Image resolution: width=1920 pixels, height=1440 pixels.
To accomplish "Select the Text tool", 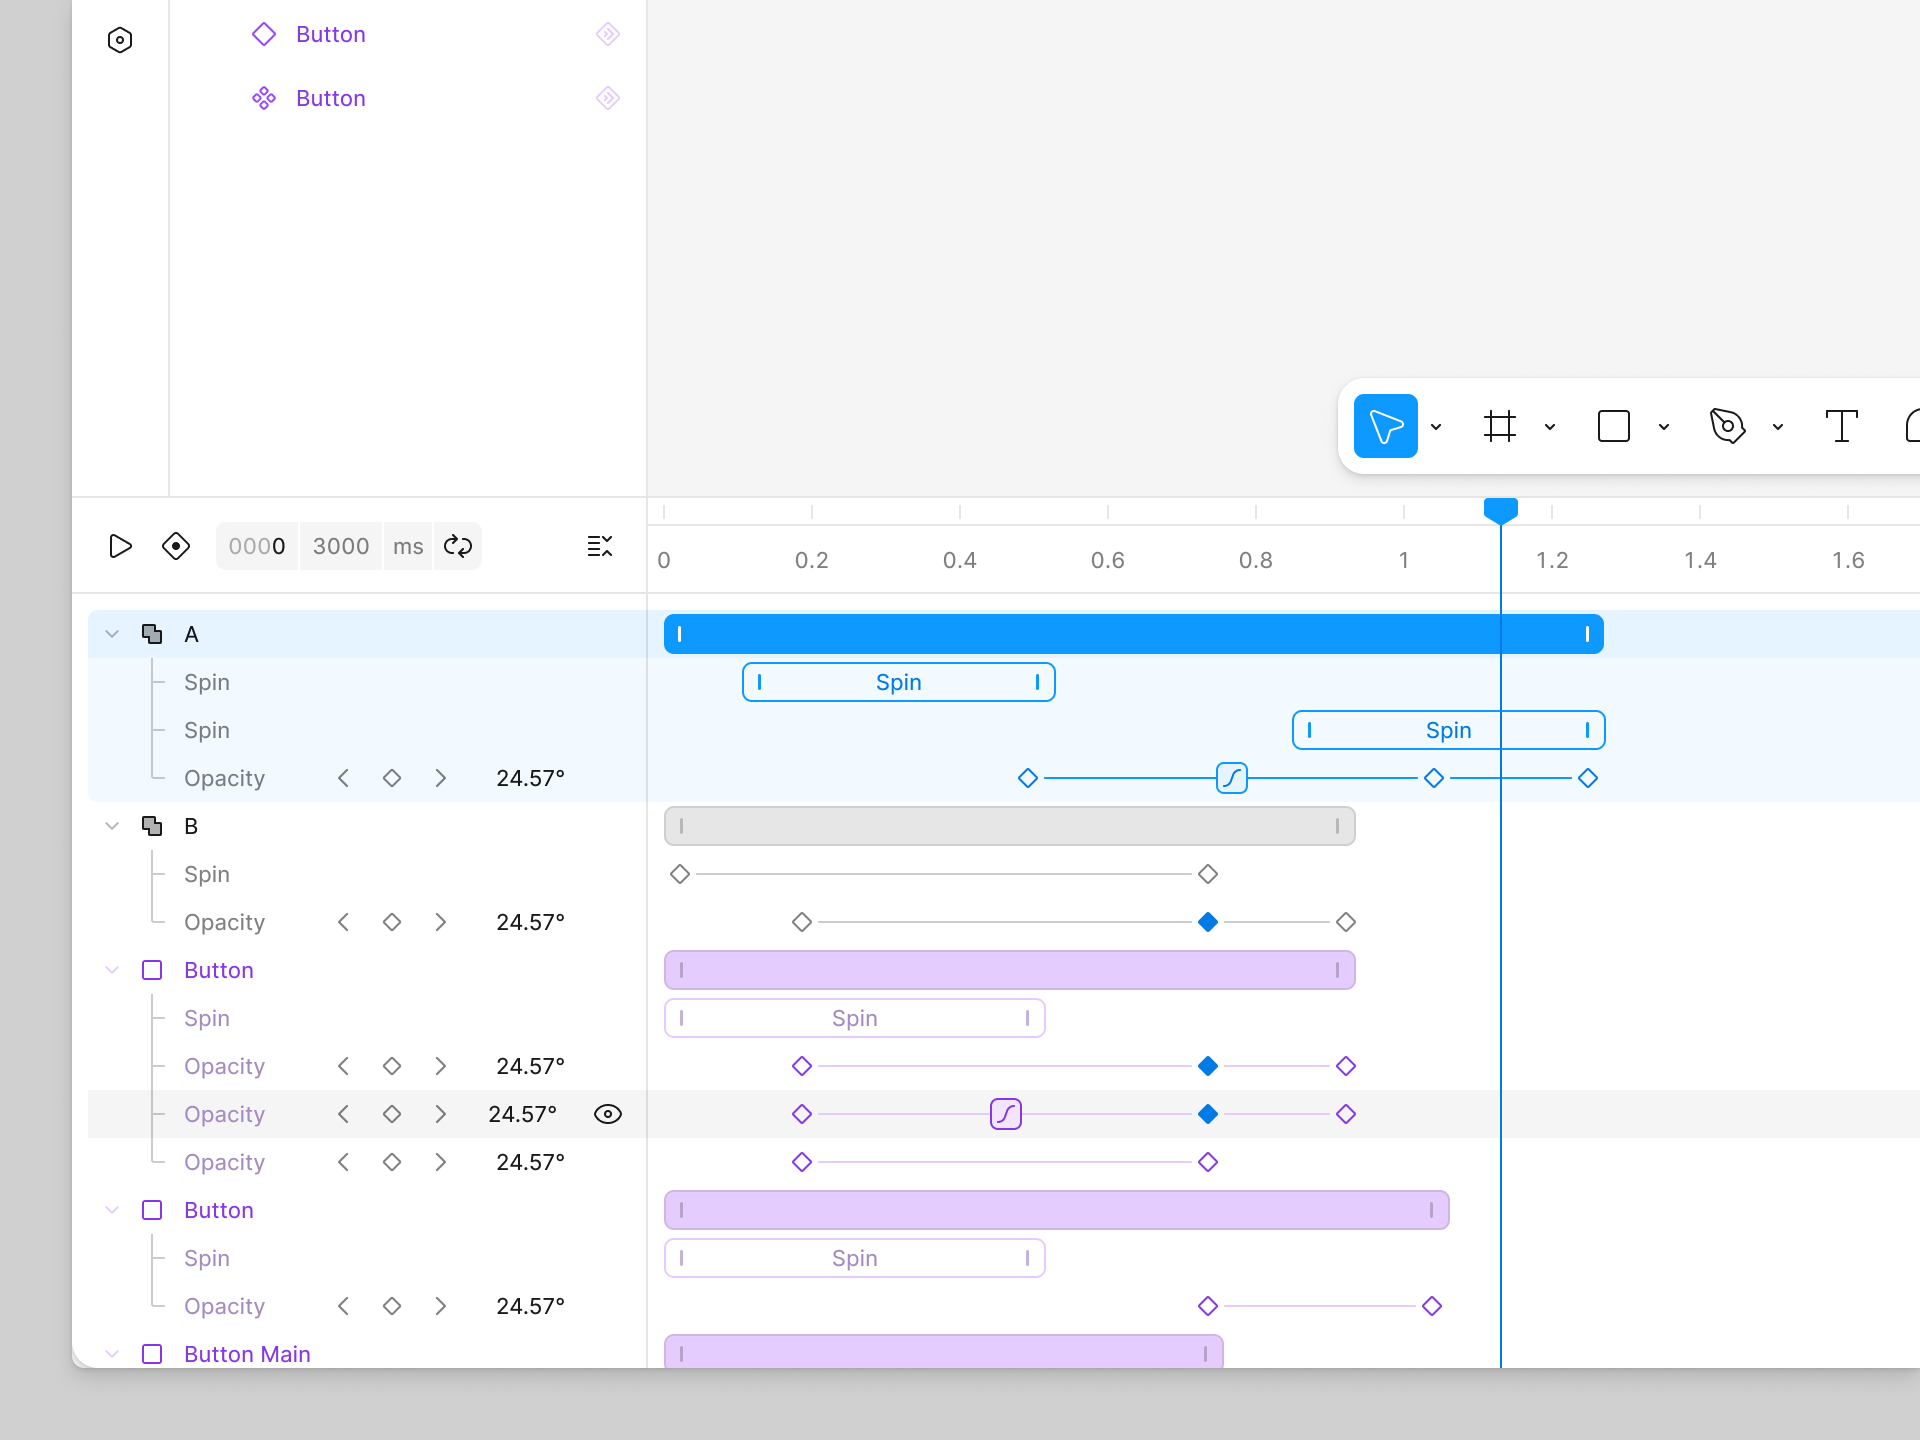I will [x=1841, y=426].
